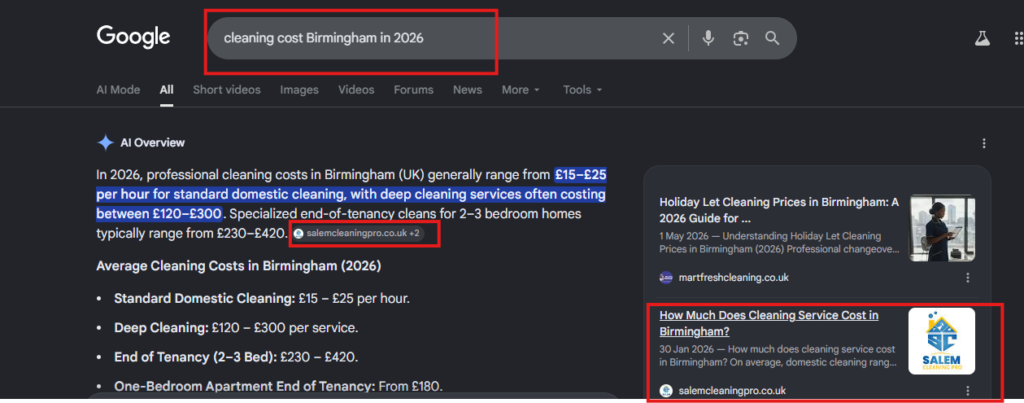Open options for martfreshcleaning.co.uk result
Screen dimensions: 1024x403
point(967,278)
